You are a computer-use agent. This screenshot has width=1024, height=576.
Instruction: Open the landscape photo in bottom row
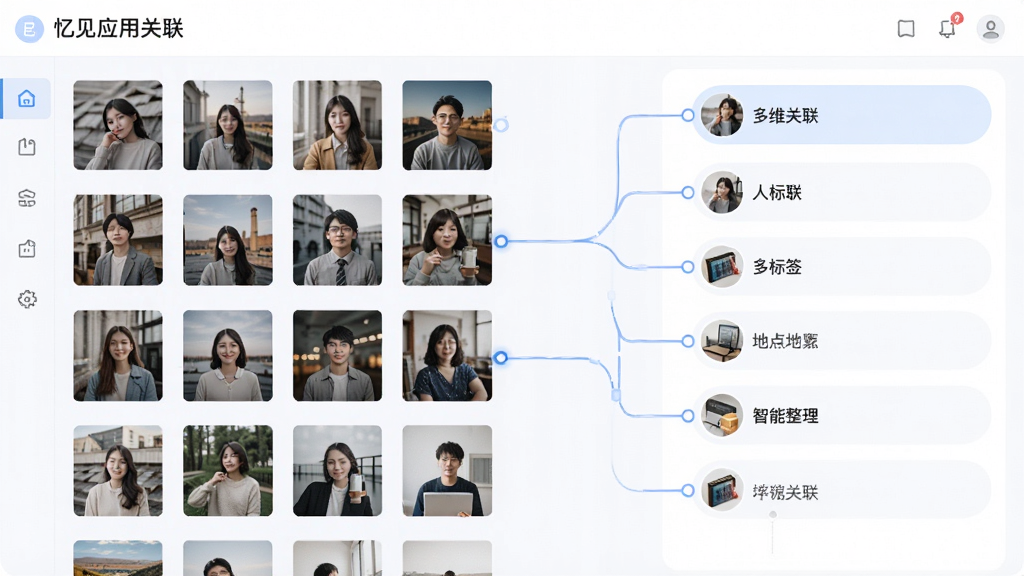[118, 558]
